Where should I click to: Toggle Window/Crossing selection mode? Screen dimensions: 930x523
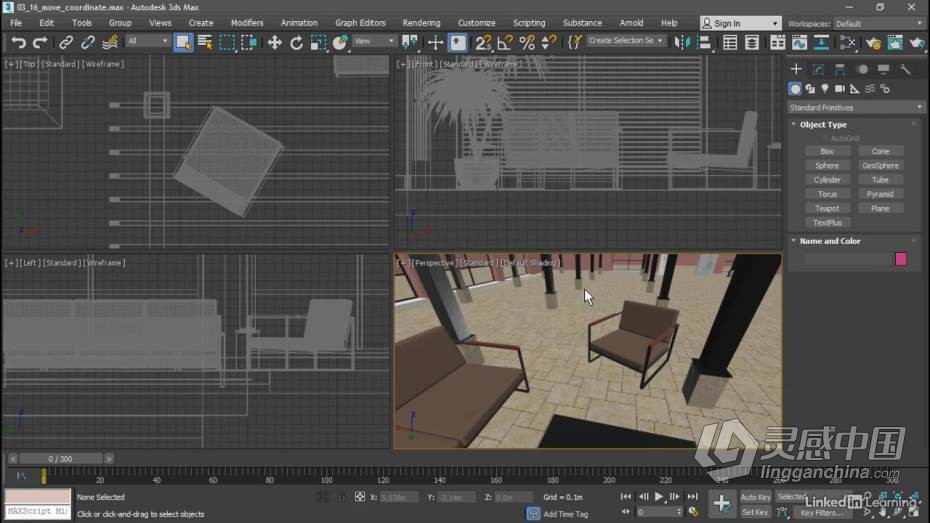click(x=249, y=42)
